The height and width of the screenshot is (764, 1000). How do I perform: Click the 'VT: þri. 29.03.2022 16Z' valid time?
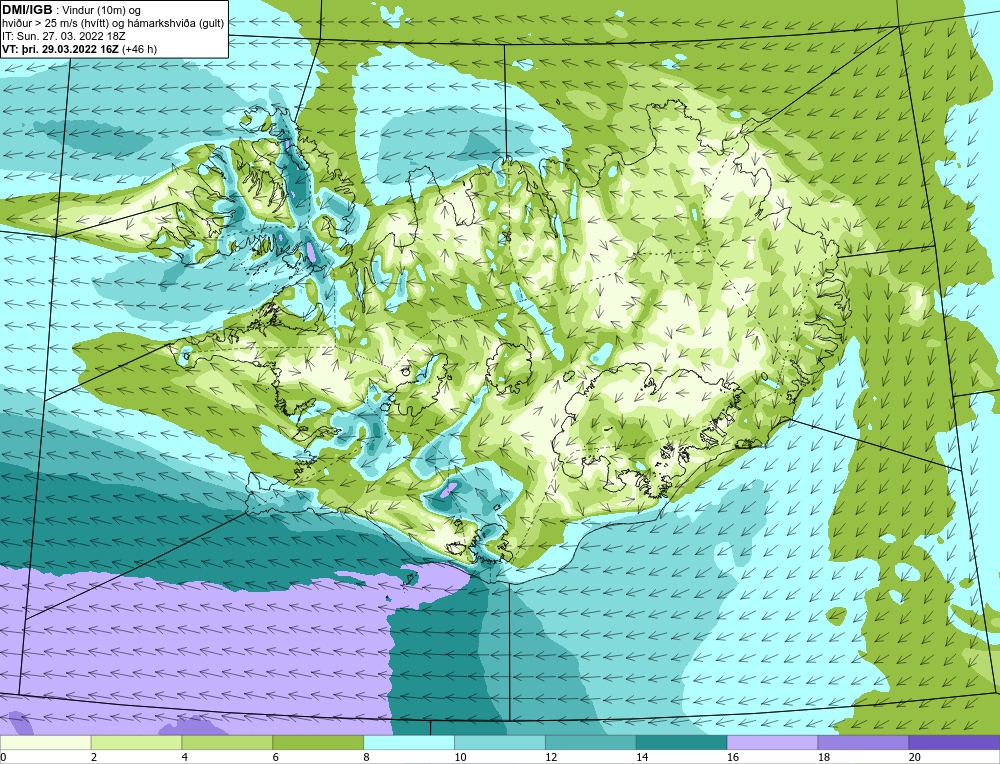click(60, 48)
